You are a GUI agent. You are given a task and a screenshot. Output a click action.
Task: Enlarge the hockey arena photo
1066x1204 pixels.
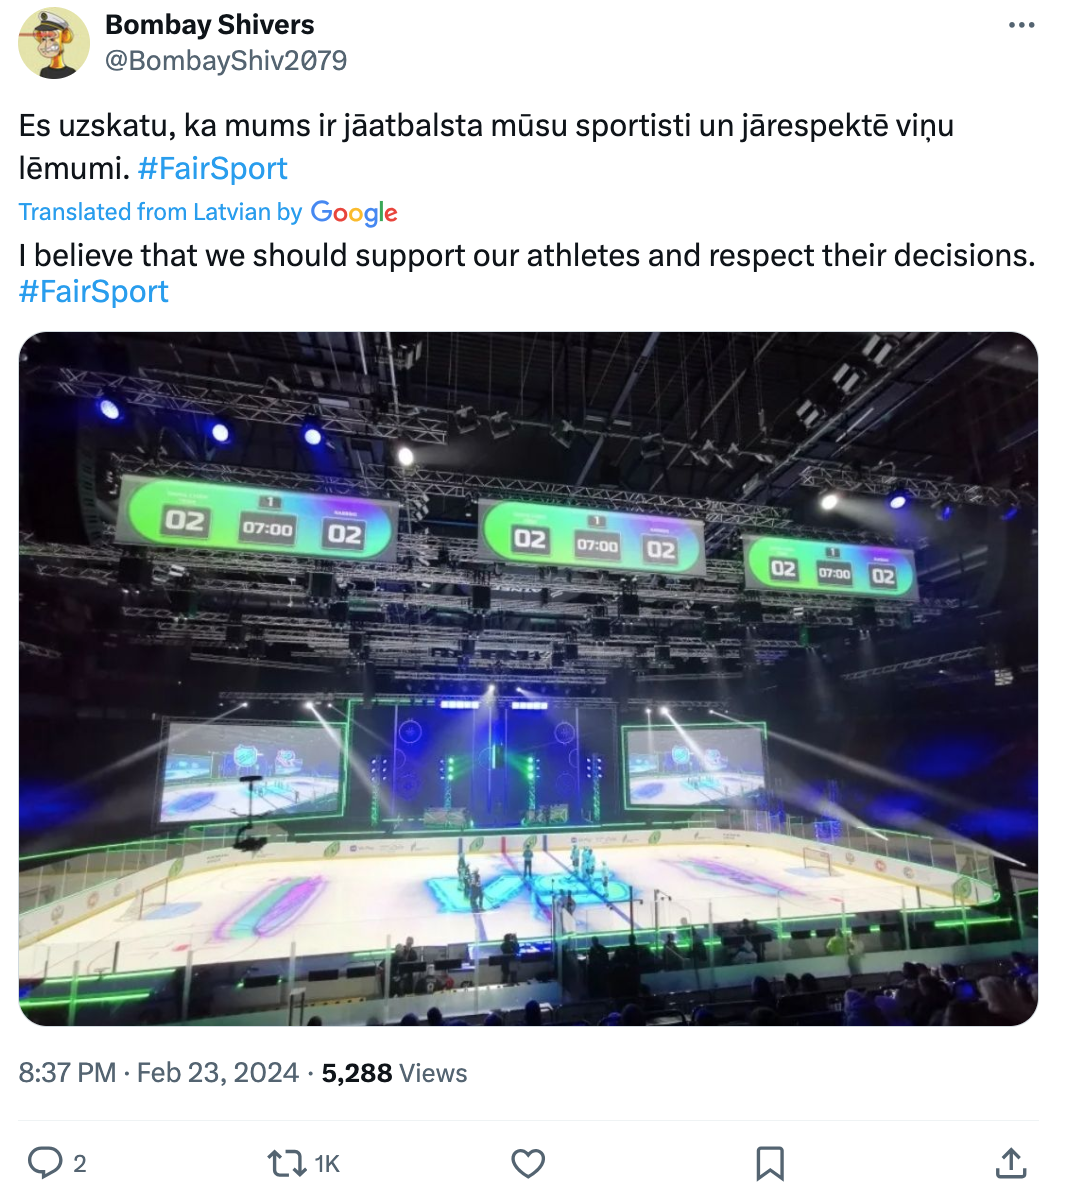528,678
